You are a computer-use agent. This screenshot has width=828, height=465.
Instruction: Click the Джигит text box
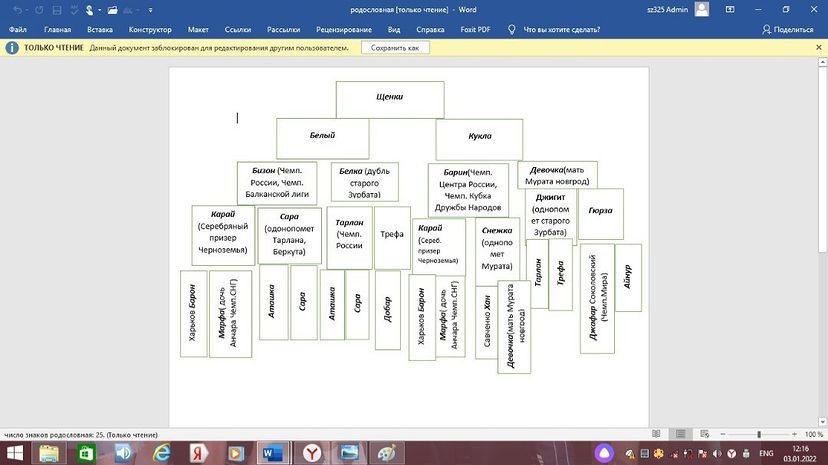tap(550, 215)
